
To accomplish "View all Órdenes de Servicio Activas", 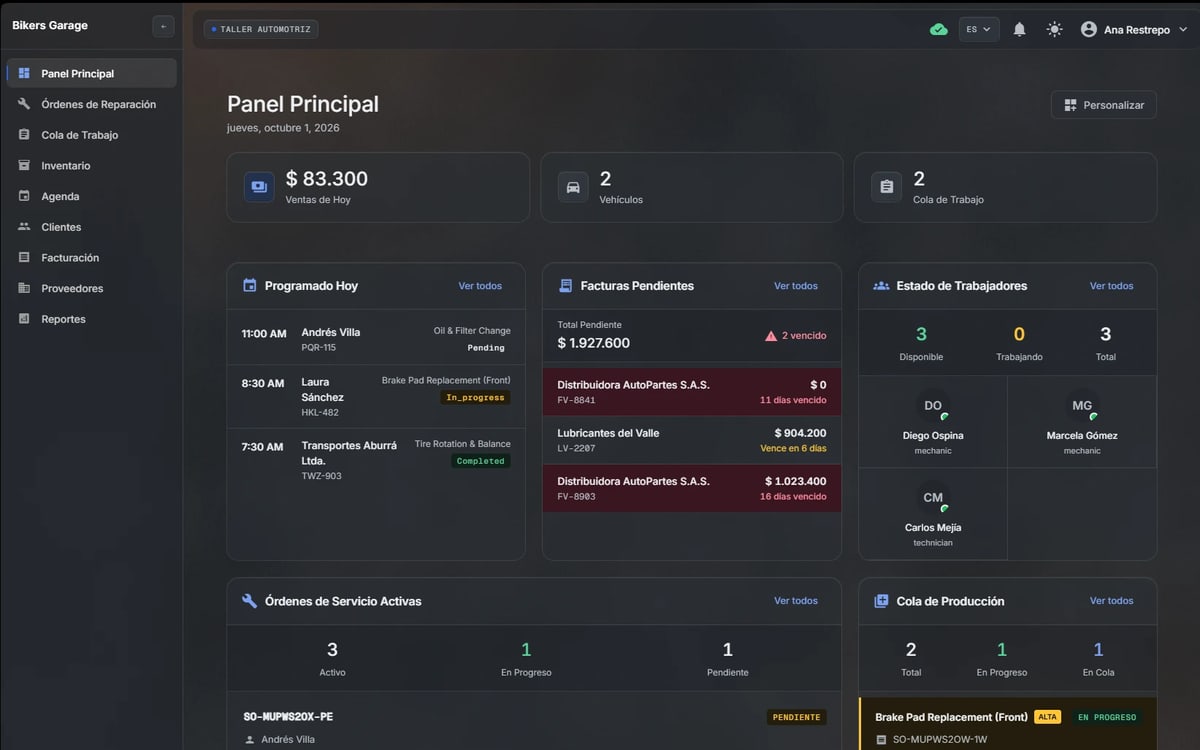I will [x=796, y=601].
